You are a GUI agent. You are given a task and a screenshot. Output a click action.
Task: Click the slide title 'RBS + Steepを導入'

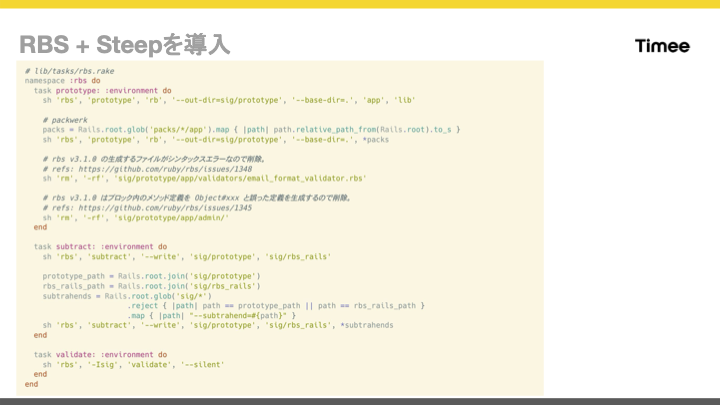pyautogui.click(x=124, y=45)
